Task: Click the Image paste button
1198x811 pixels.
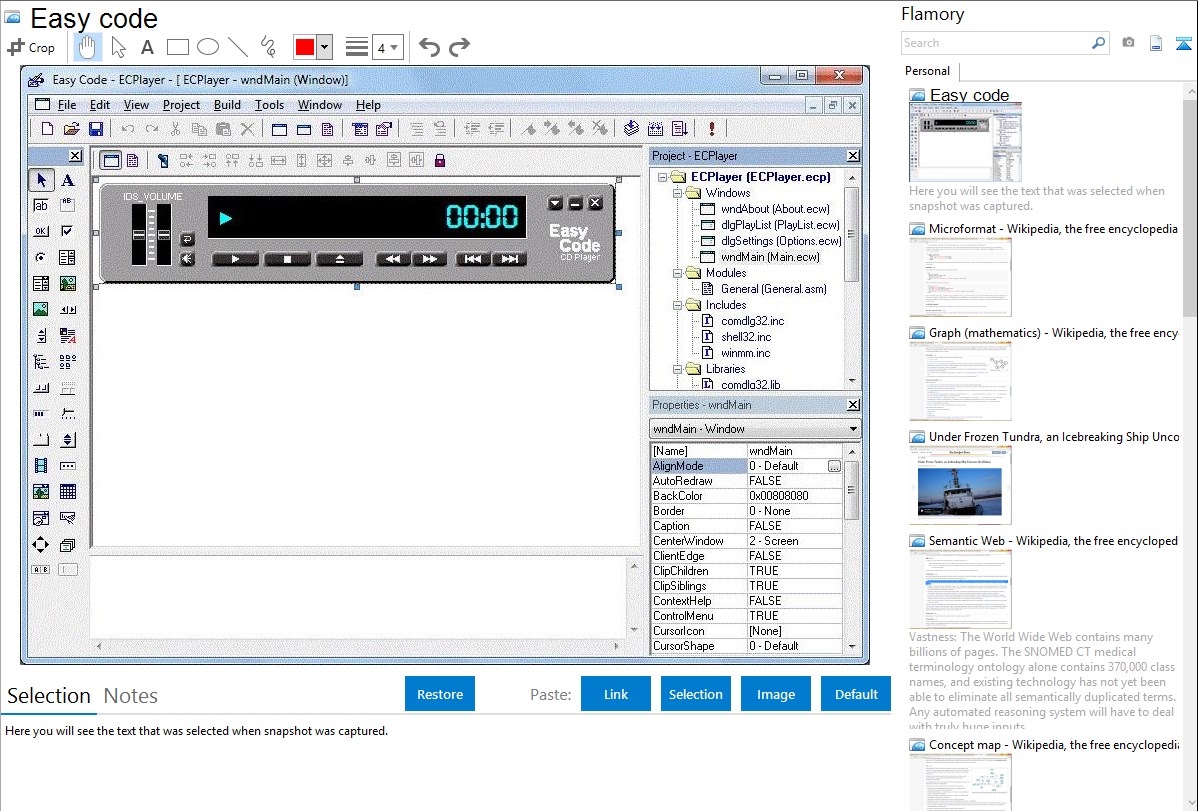Action: (776, 694)
